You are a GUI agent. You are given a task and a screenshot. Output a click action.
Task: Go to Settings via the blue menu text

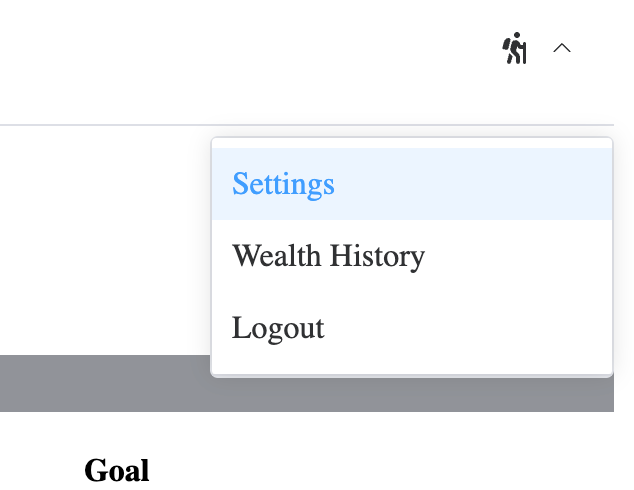(283, 184)
